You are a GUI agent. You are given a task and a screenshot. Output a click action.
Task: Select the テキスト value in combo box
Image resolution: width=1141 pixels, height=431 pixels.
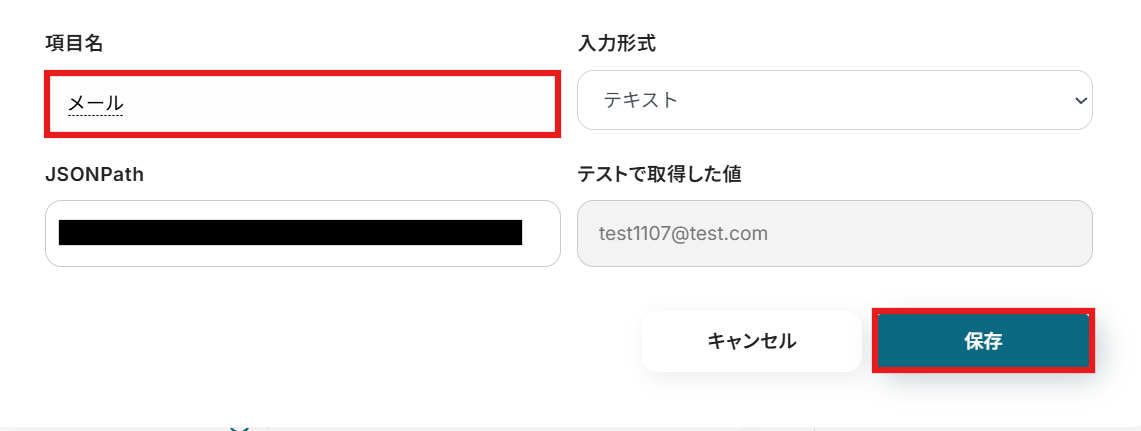(641, 100)
